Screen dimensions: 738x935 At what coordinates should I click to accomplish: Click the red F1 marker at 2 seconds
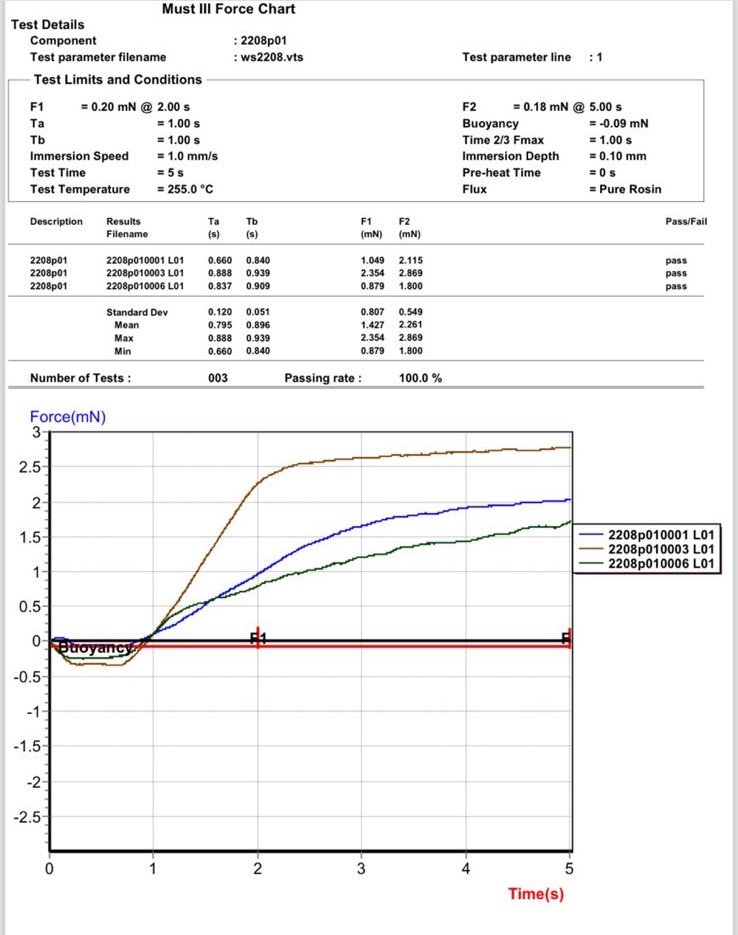tap(258, 639)
